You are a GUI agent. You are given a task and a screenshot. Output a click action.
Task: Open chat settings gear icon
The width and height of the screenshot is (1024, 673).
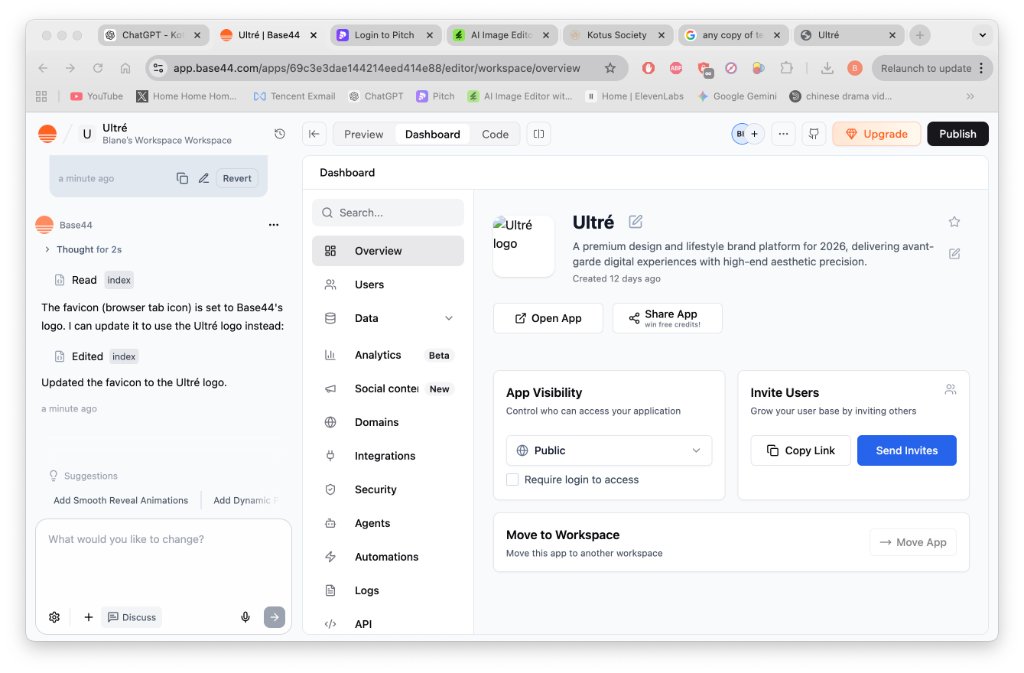pyautogui.click(x=54, y=617)
